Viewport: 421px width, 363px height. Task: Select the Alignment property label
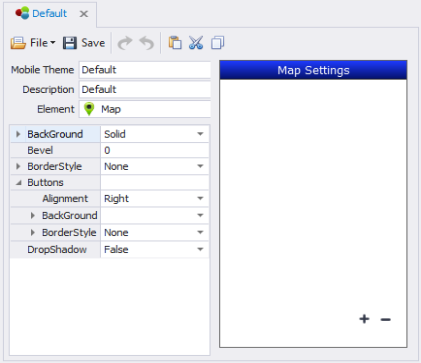(x=65, y=199)
